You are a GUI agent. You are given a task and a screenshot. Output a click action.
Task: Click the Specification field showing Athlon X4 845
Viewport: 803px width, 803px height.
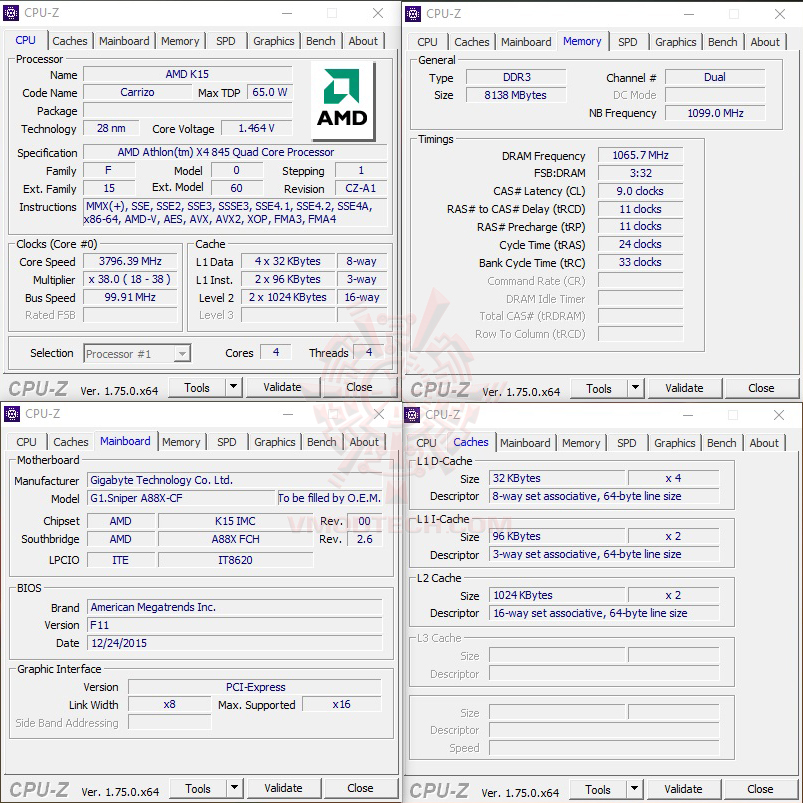235,153
